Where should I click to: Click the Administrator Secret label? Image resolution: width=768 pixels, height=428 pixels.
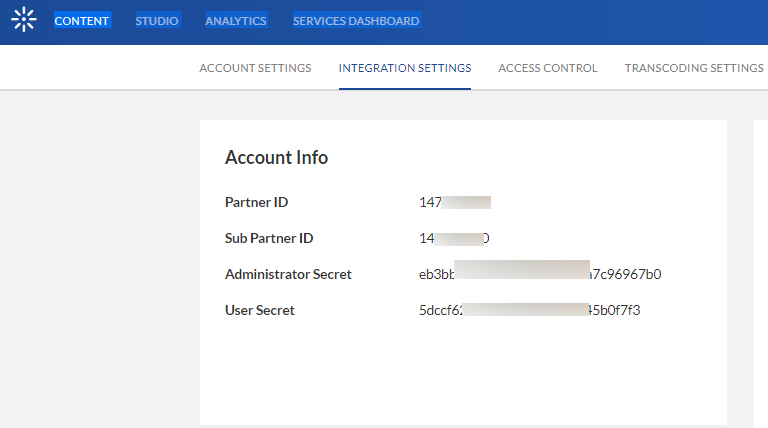click(288, 274)
